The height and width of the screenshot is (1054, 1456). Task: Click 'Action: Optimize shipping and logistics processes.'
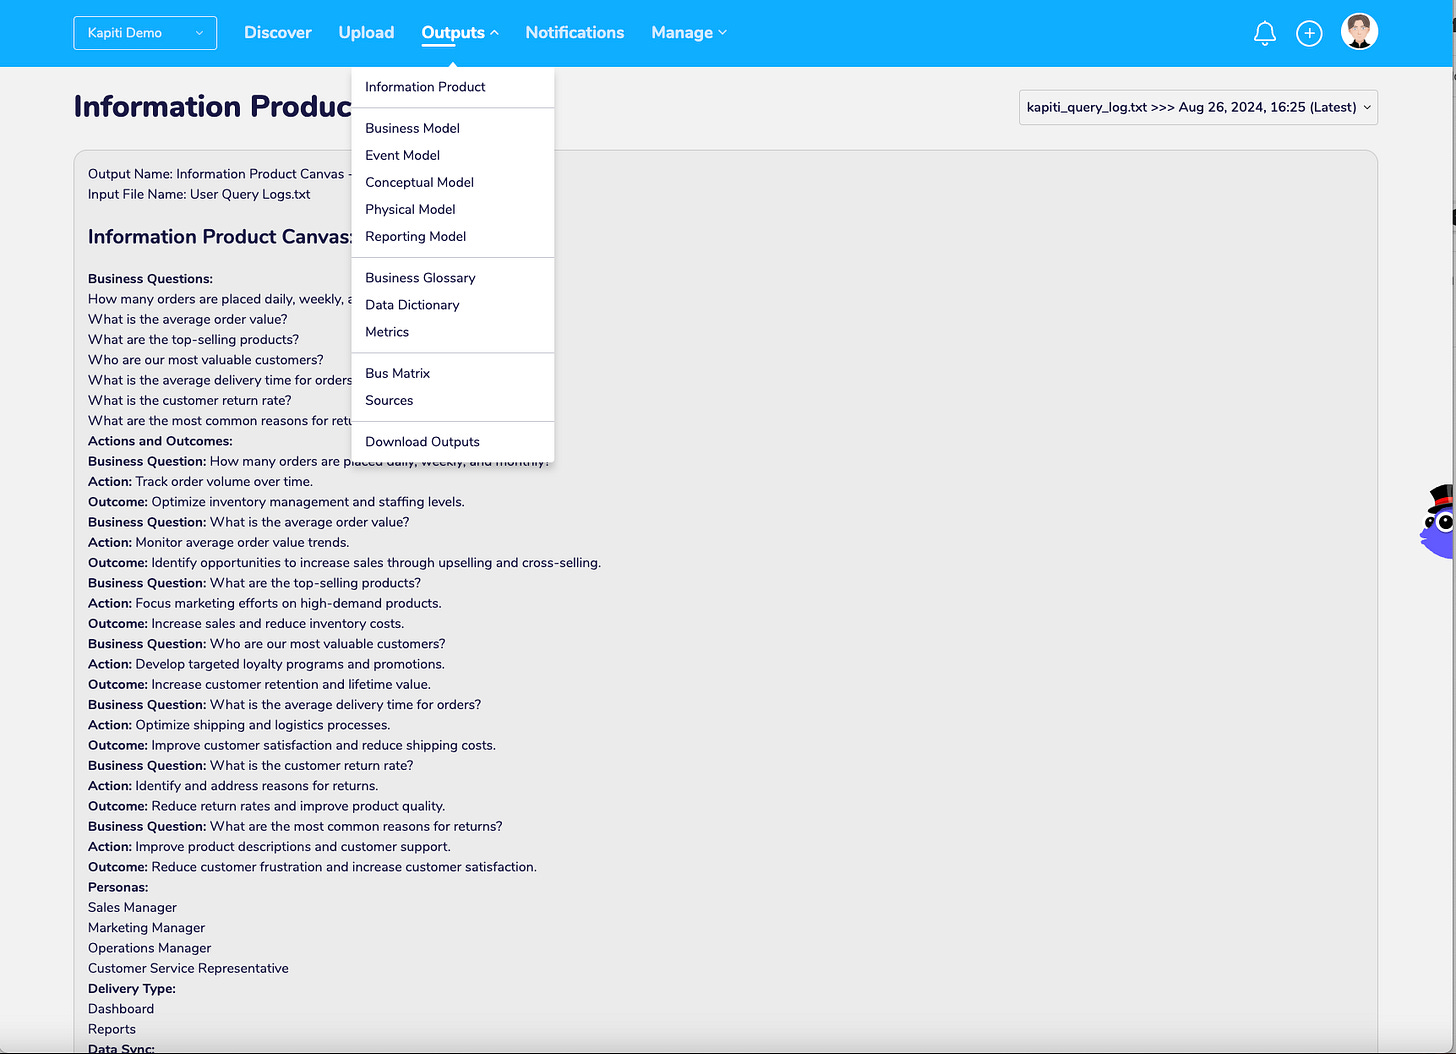point(239,725)
